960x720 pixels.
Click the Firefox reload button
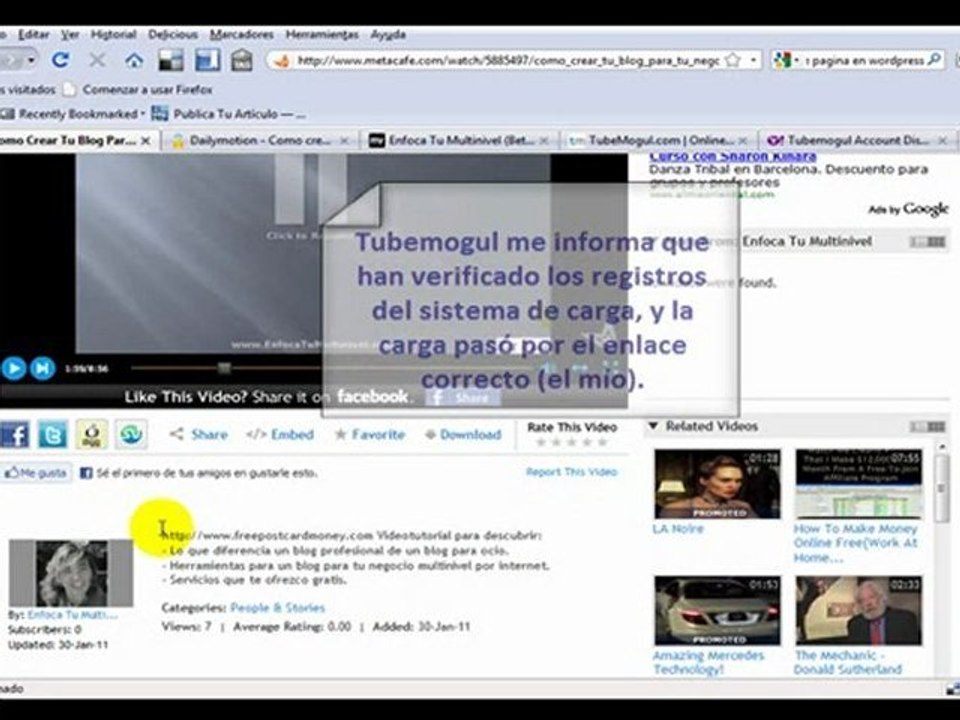tap(60, 60)
